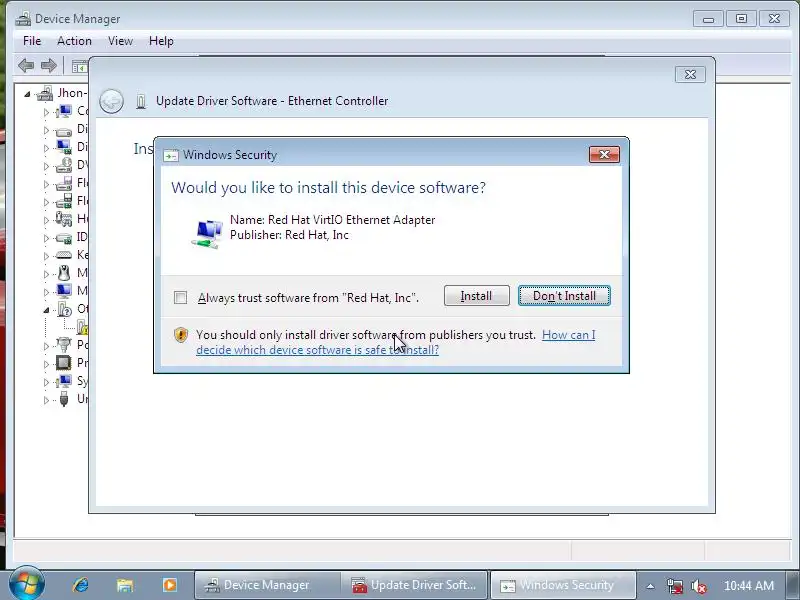The width and height of the screenshot is (800, 600).
Task: Select the IDE controllers icon
Action: tap(64, 238)
